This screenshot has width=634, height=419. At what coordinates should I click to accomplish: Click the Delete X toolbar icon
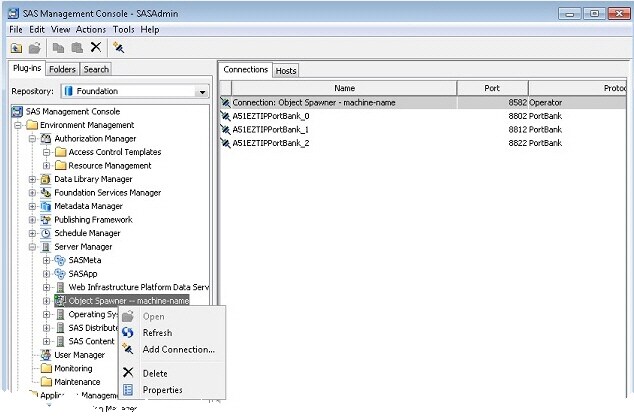point(96,47)
